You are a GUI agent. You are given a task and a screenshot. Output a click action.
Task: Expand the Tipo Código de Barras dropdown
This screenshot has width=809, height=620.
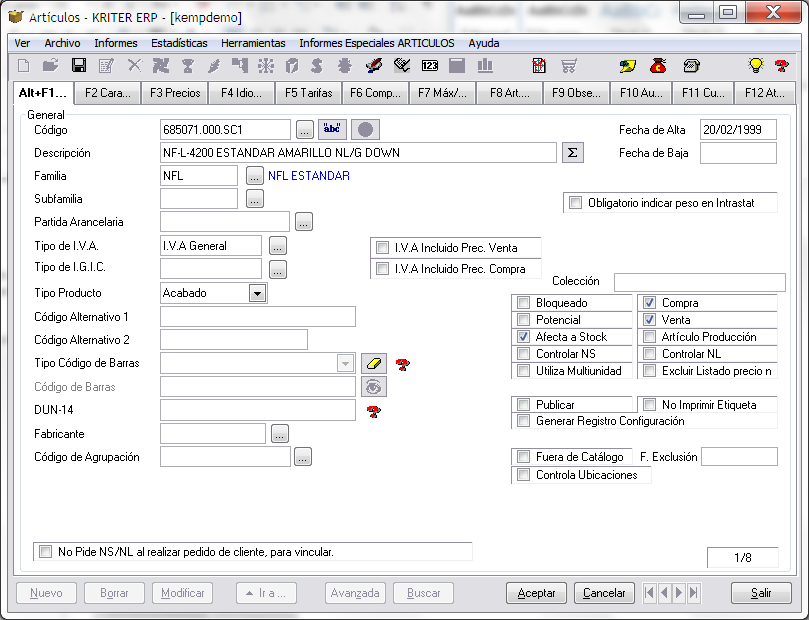click(345, 363)
